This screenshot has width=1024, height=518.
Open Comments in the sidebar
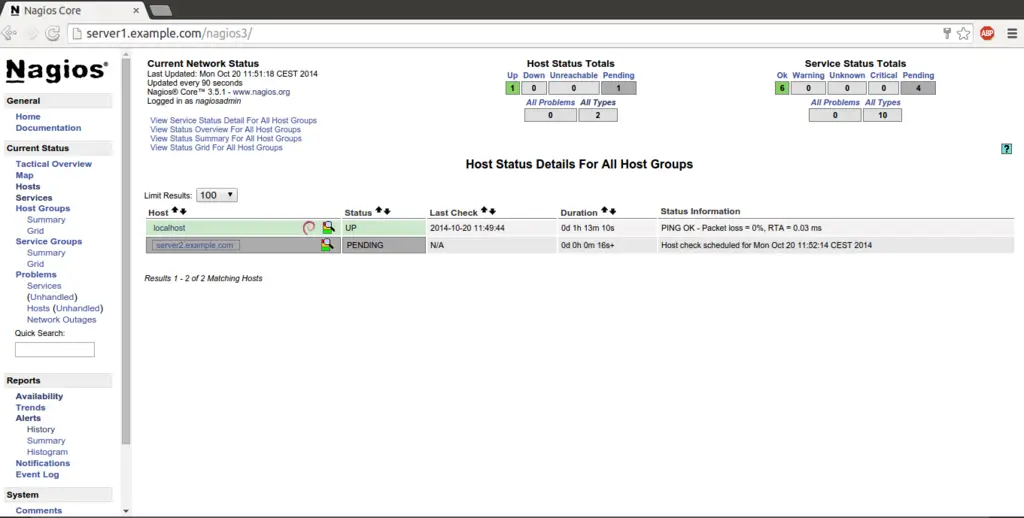[x=39, y=510]
